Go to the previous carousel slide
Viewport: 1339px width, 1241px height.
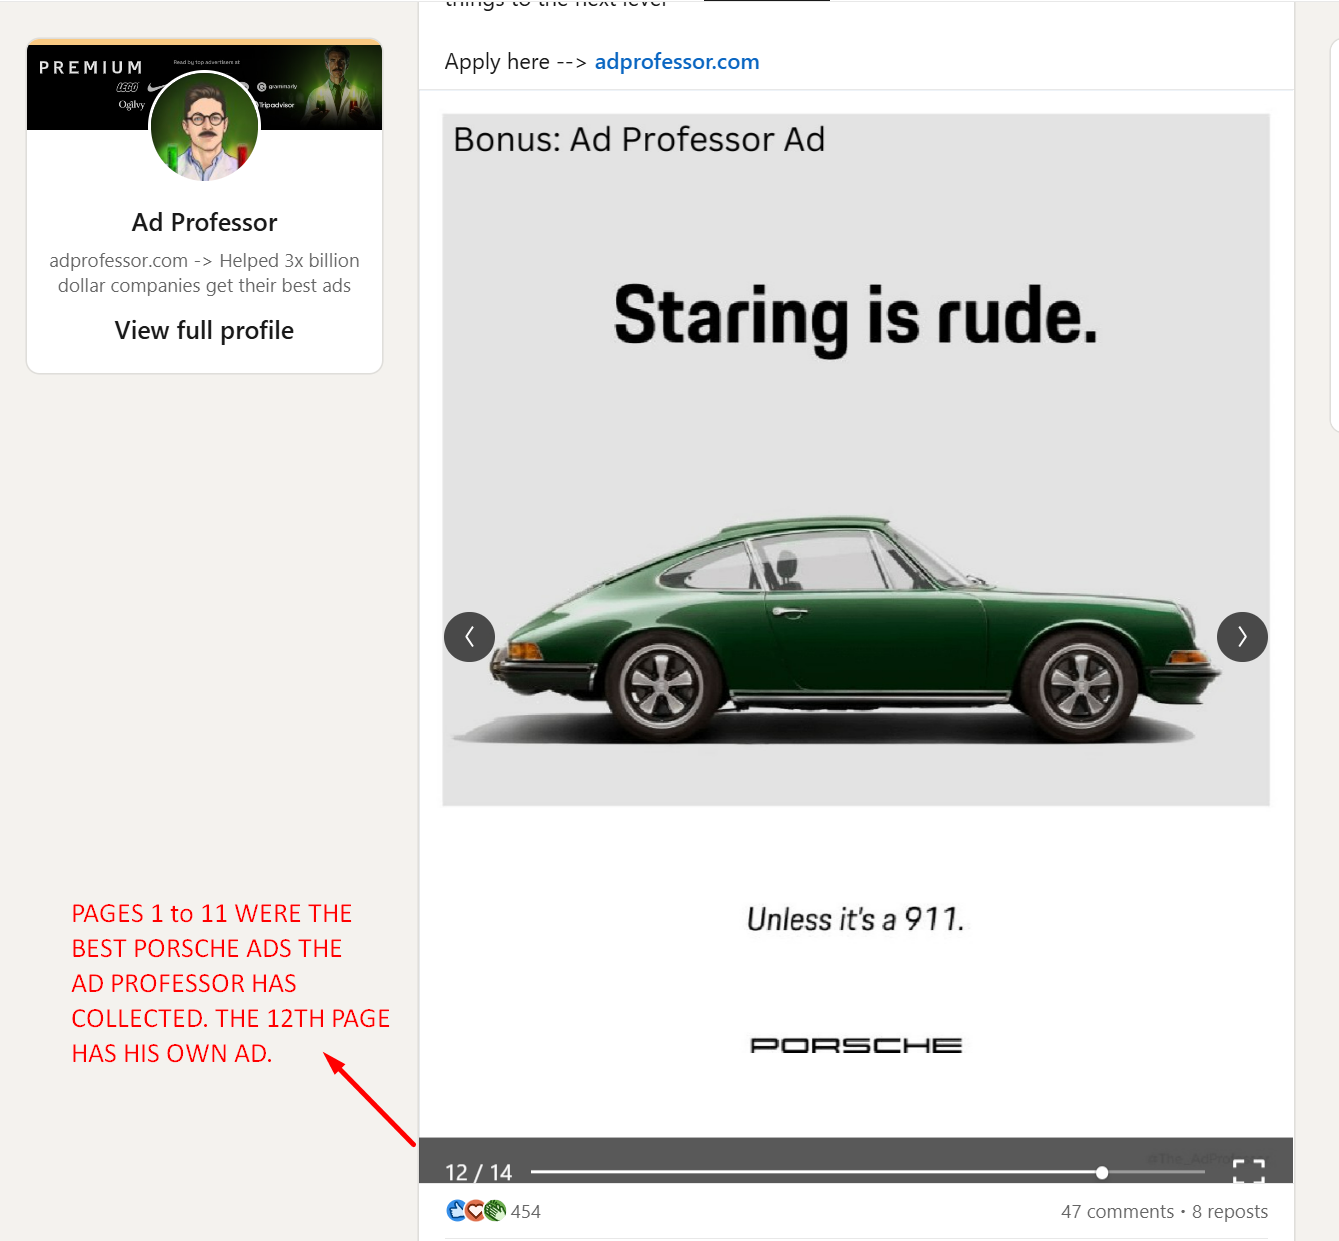click(x=469, y=637)
